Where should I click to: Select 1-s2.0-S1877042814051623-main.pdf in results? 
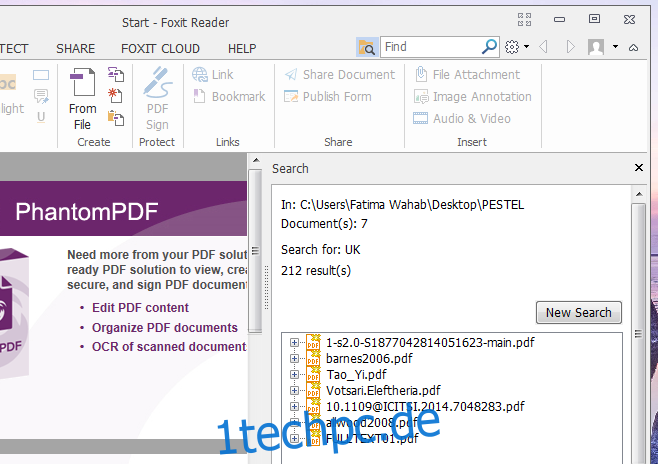tap(430, 342)
